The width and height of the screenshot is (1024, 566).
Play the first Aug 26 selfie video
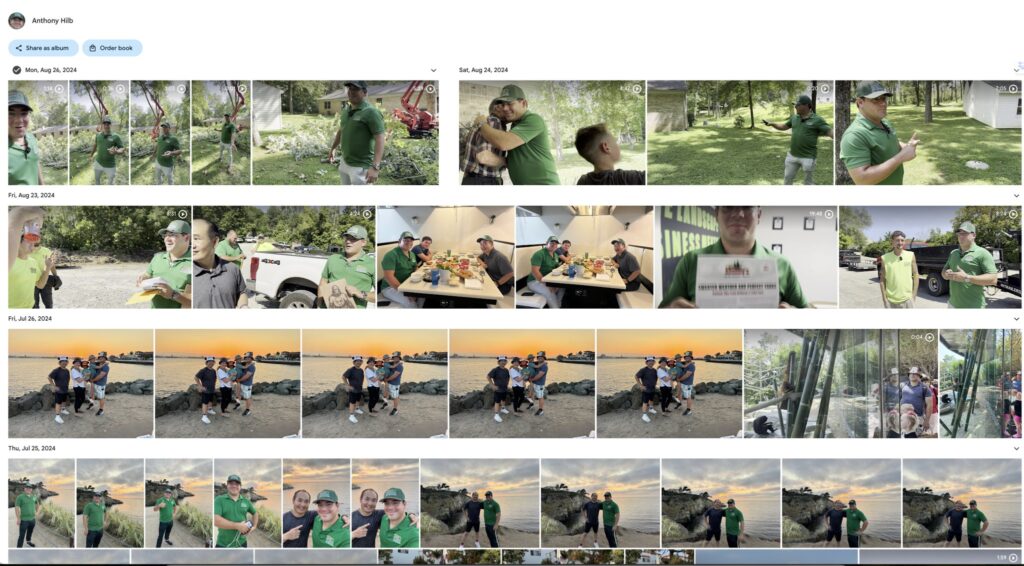pyautogui.click(x=59, y=89)
